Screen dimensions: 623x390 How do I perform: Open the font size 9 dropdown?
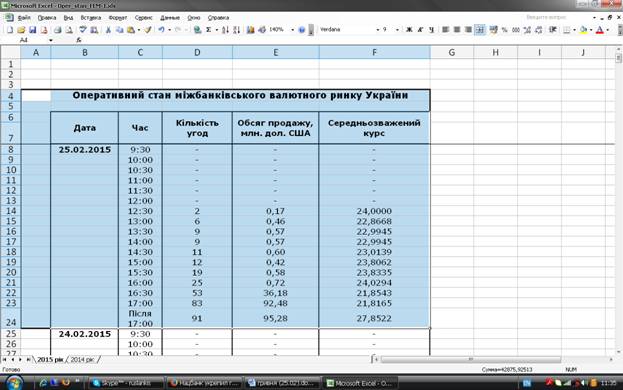[397, 30]
